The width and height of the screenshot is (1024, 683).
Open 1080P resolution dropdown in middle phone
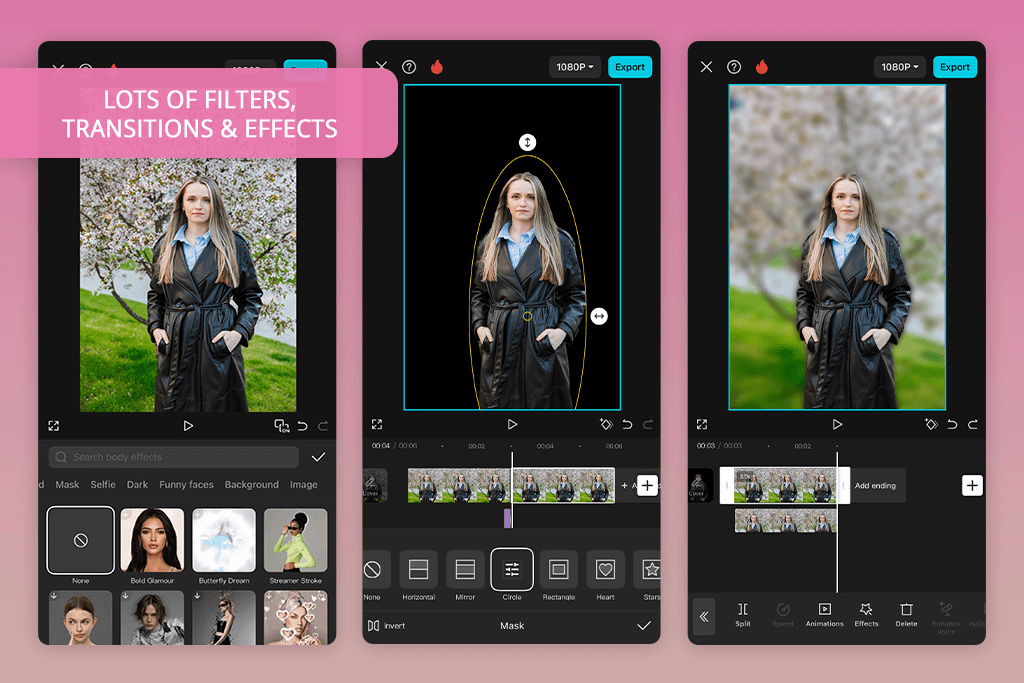point(575,67)
